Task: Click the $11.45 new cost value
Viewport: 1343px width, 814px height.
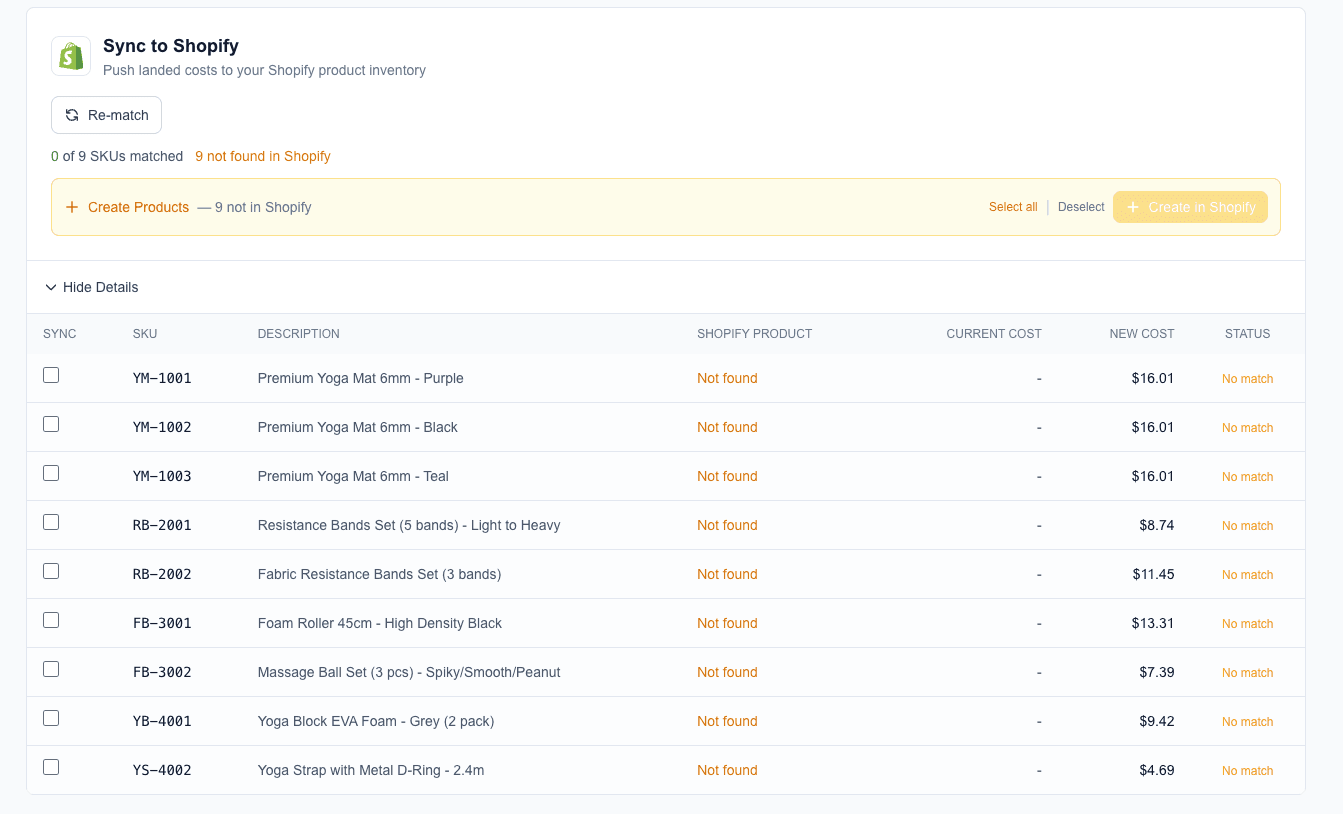Action: point(1153,574)
